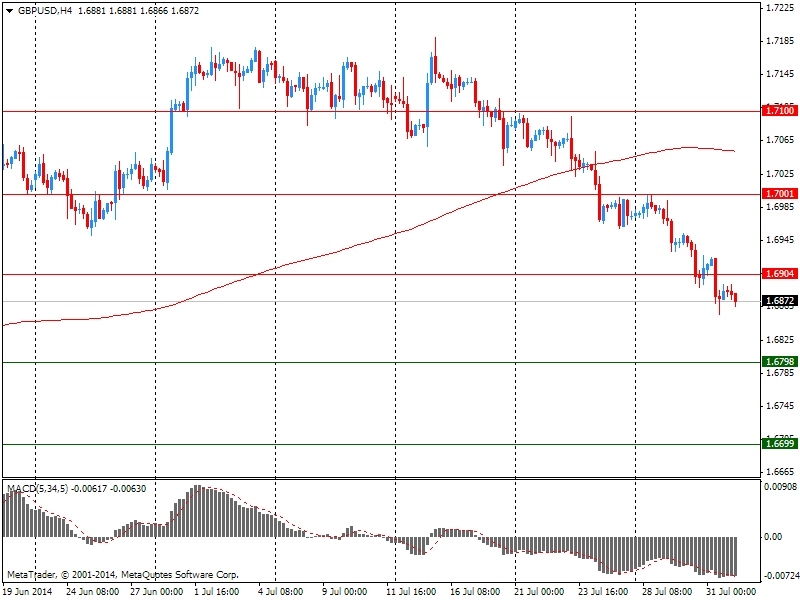Select the 1.6798 green level label
800x600 pixels.
779,362
